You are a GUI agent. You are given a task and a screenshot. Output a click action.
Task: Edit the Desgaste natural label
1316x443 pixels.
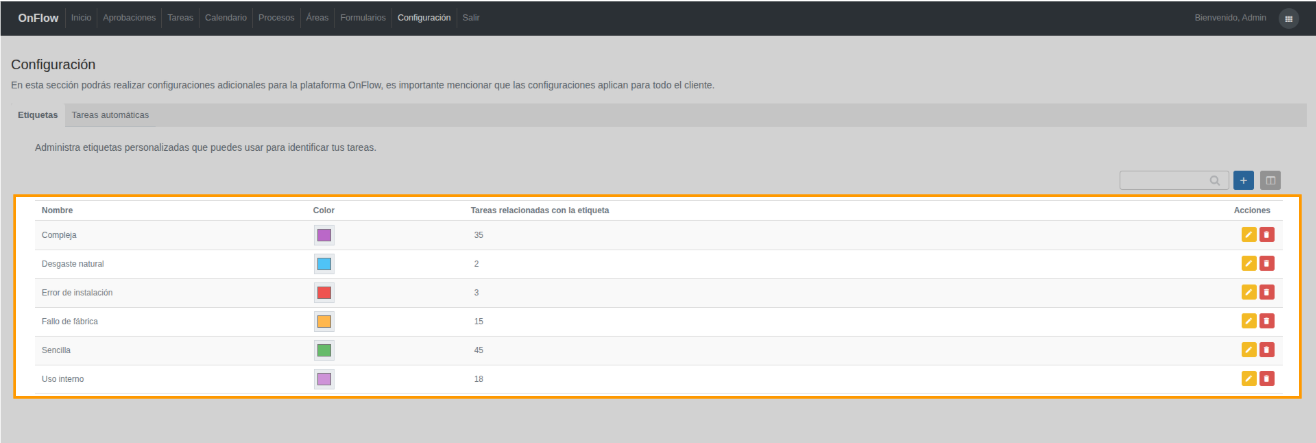[1248, 264]
